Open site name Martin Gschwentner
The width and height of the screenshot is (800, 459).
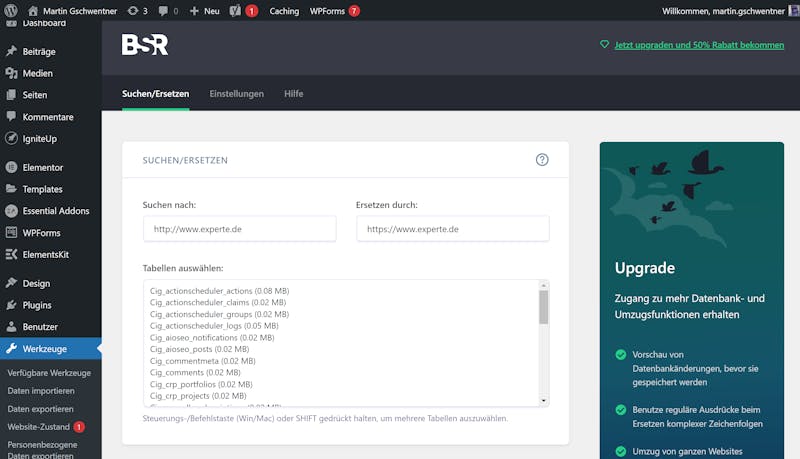pyautogui.click(x=80, y=11)
